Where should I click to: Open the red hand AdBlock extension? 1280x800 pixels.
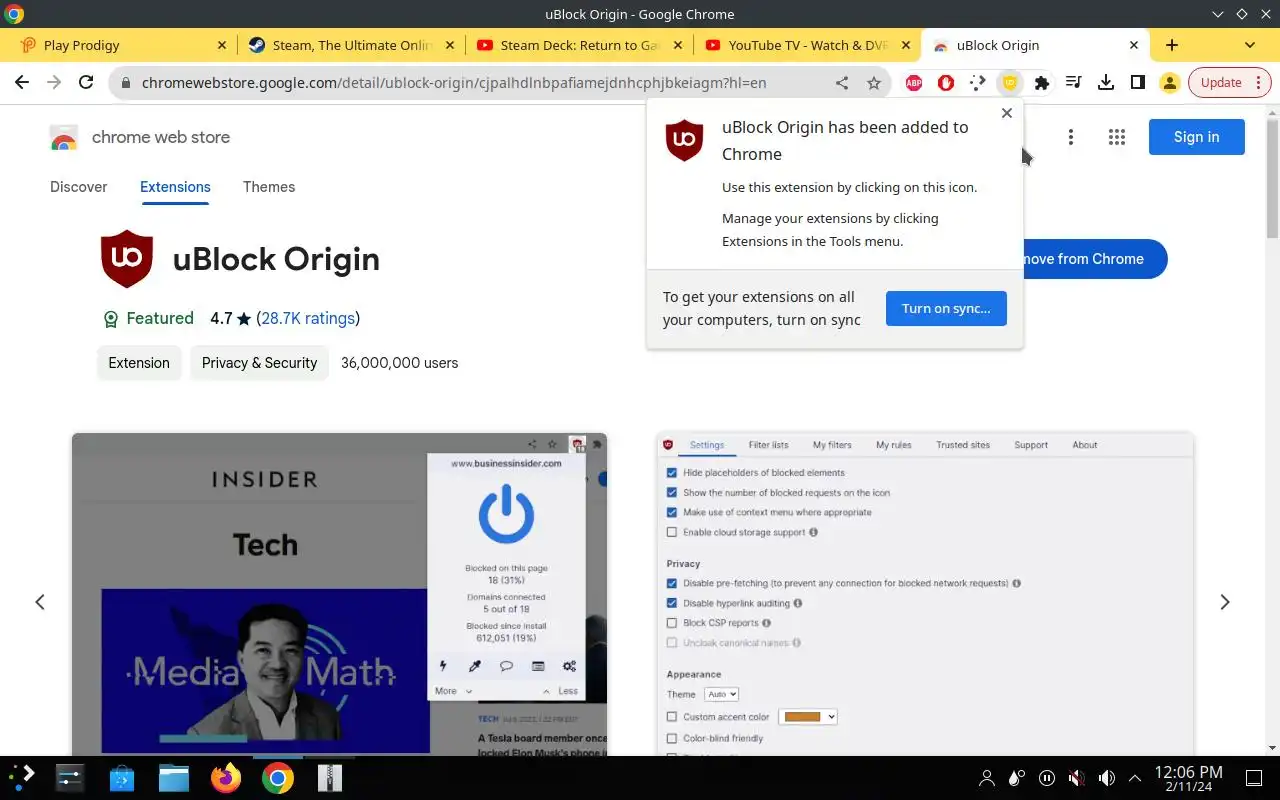[946, 83]
